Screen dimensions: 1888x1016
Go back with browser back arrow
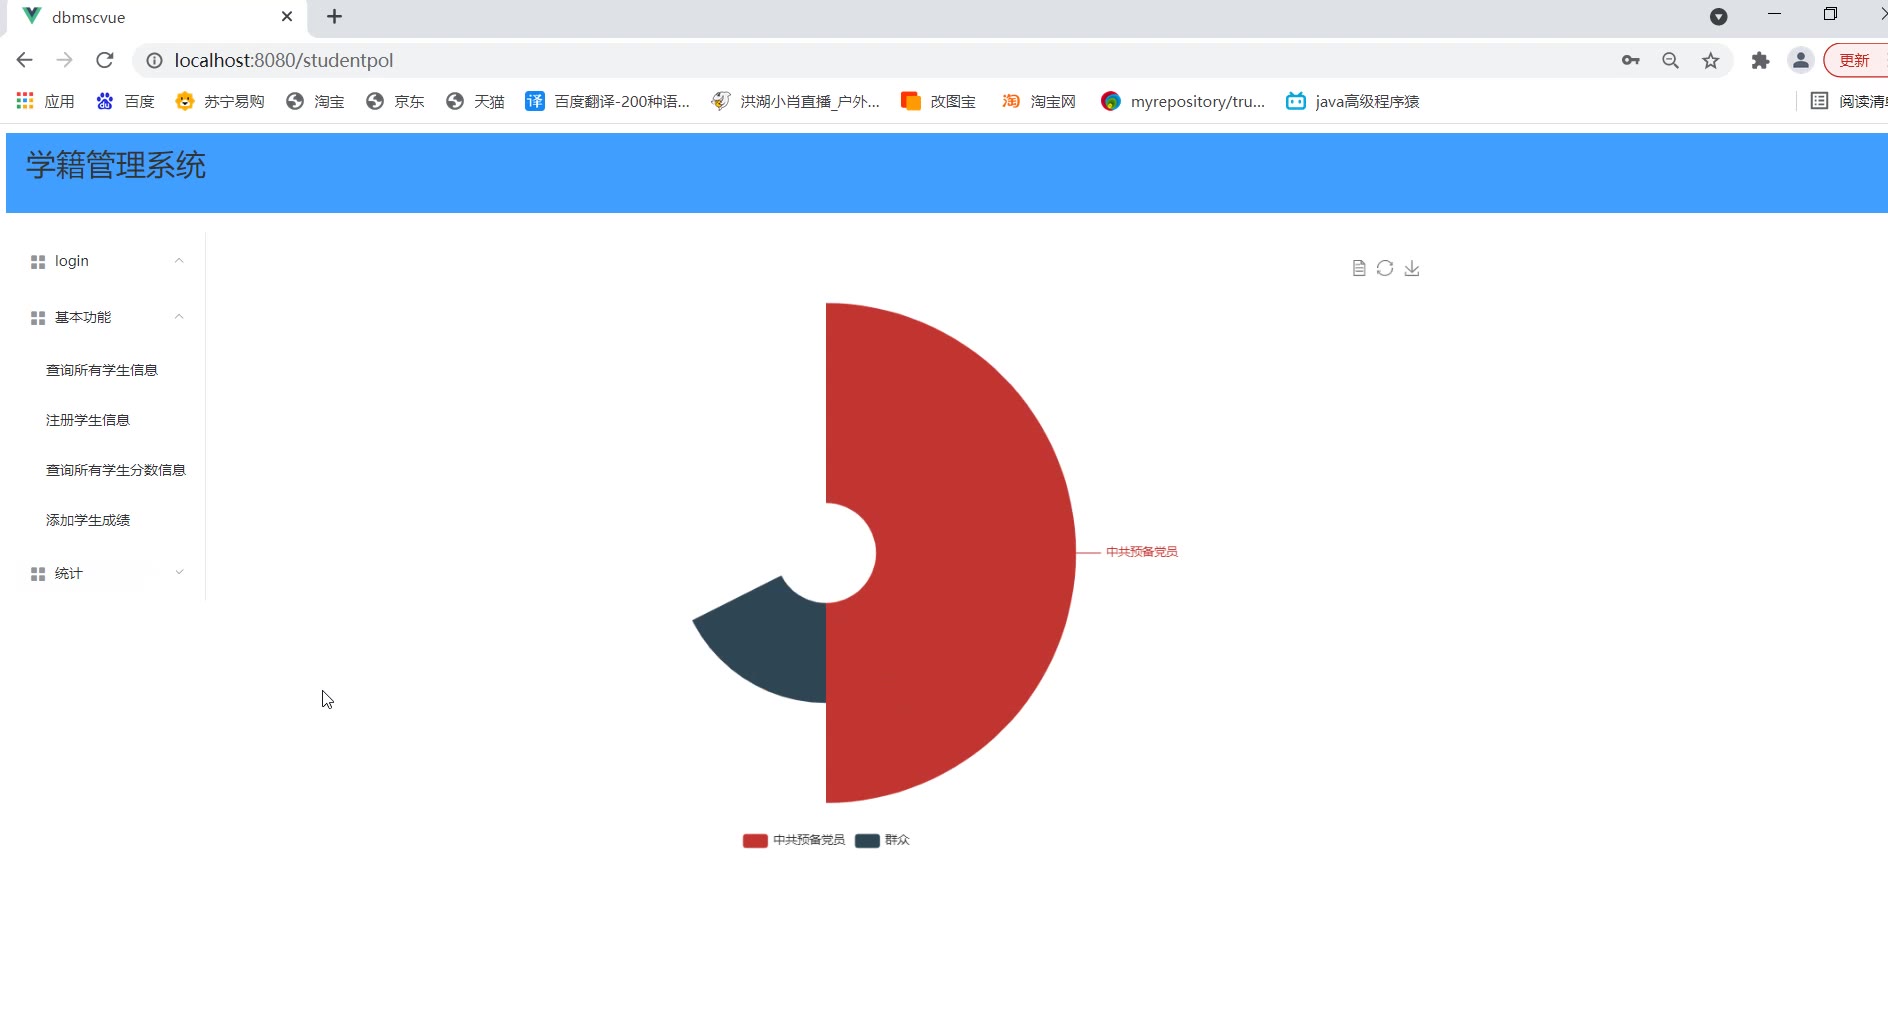pos(25,60)
